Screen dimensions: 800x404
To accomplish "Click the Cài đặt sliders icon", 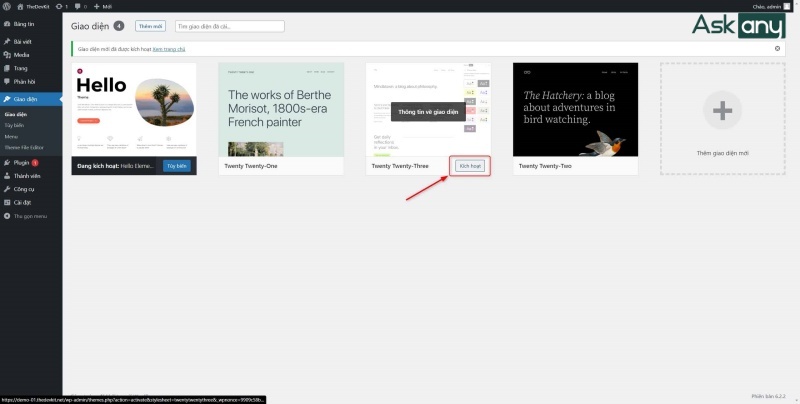I will 7,203.
